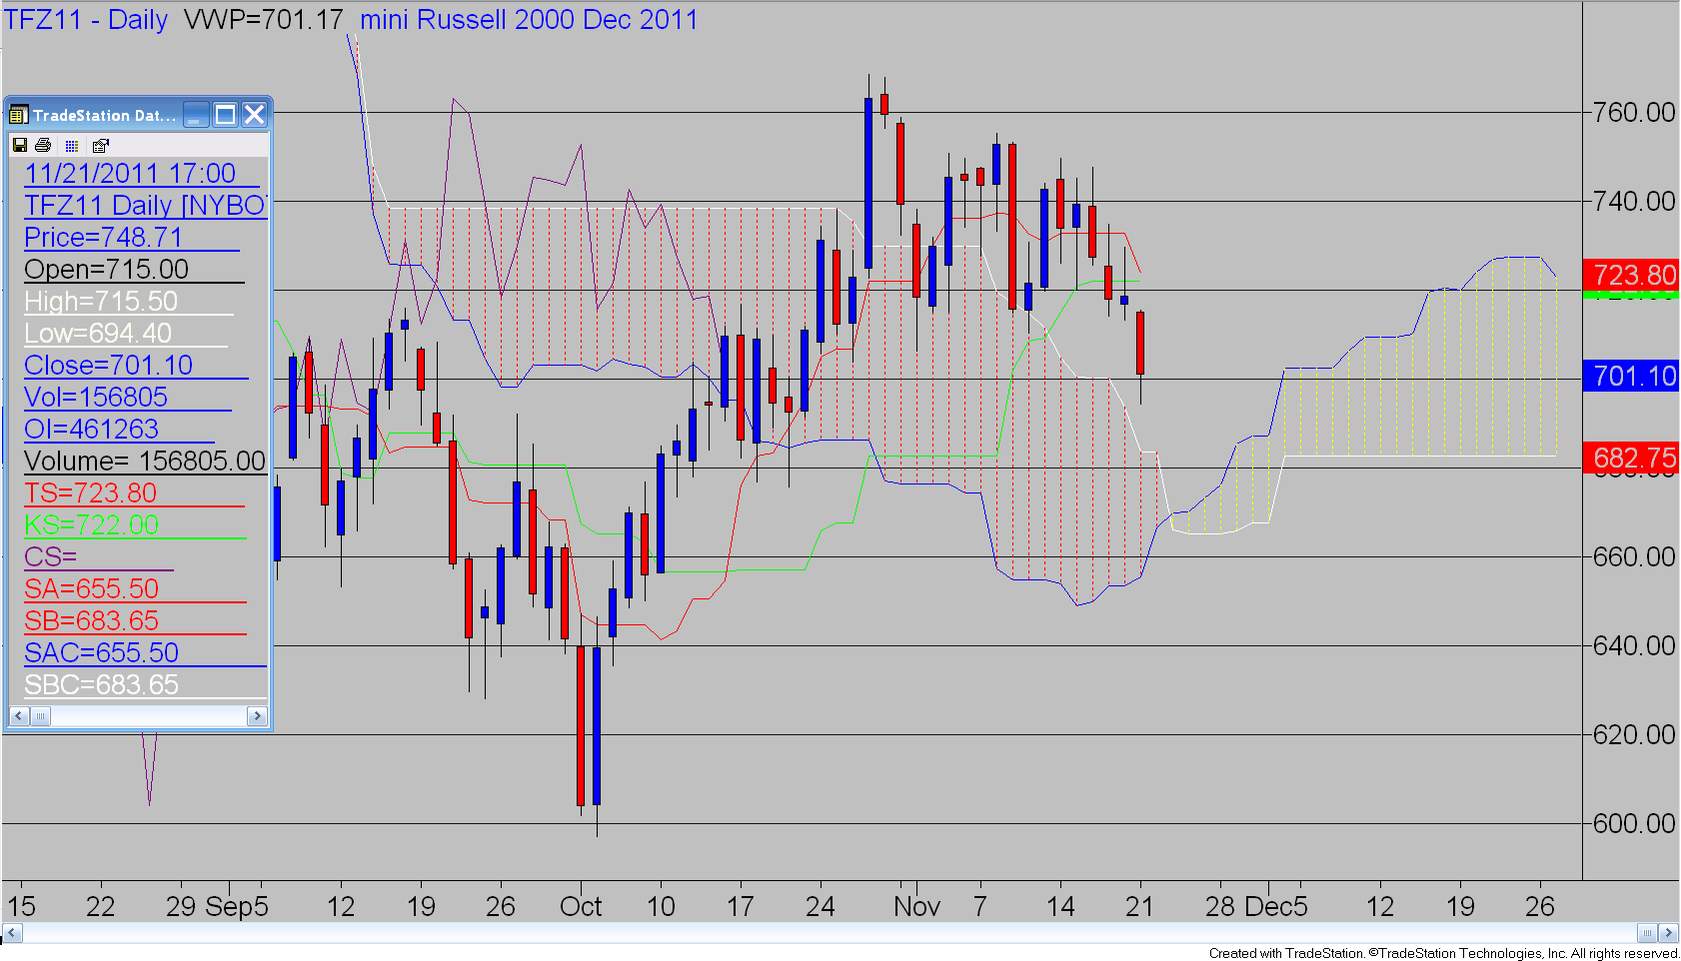Click the 'Nov' date axis label

[917, 907]
